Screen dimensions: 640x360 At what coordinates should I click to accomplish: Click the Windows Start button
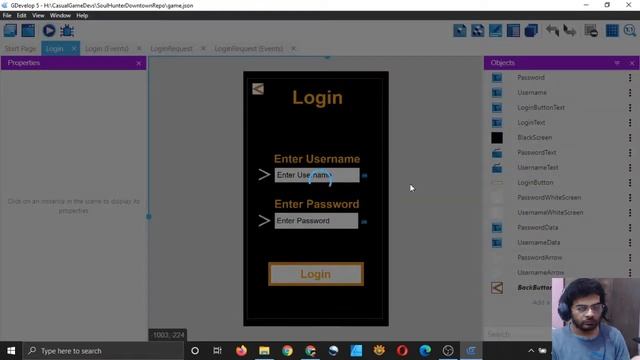pyautogui.click(x=11, y=351)
